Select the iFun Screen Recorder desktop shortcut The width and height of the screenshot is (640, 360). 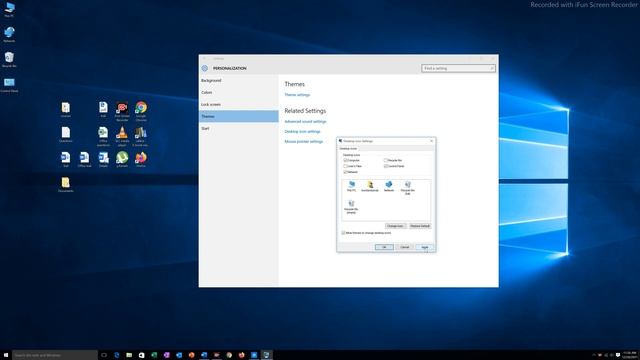[x=122, y=111]
